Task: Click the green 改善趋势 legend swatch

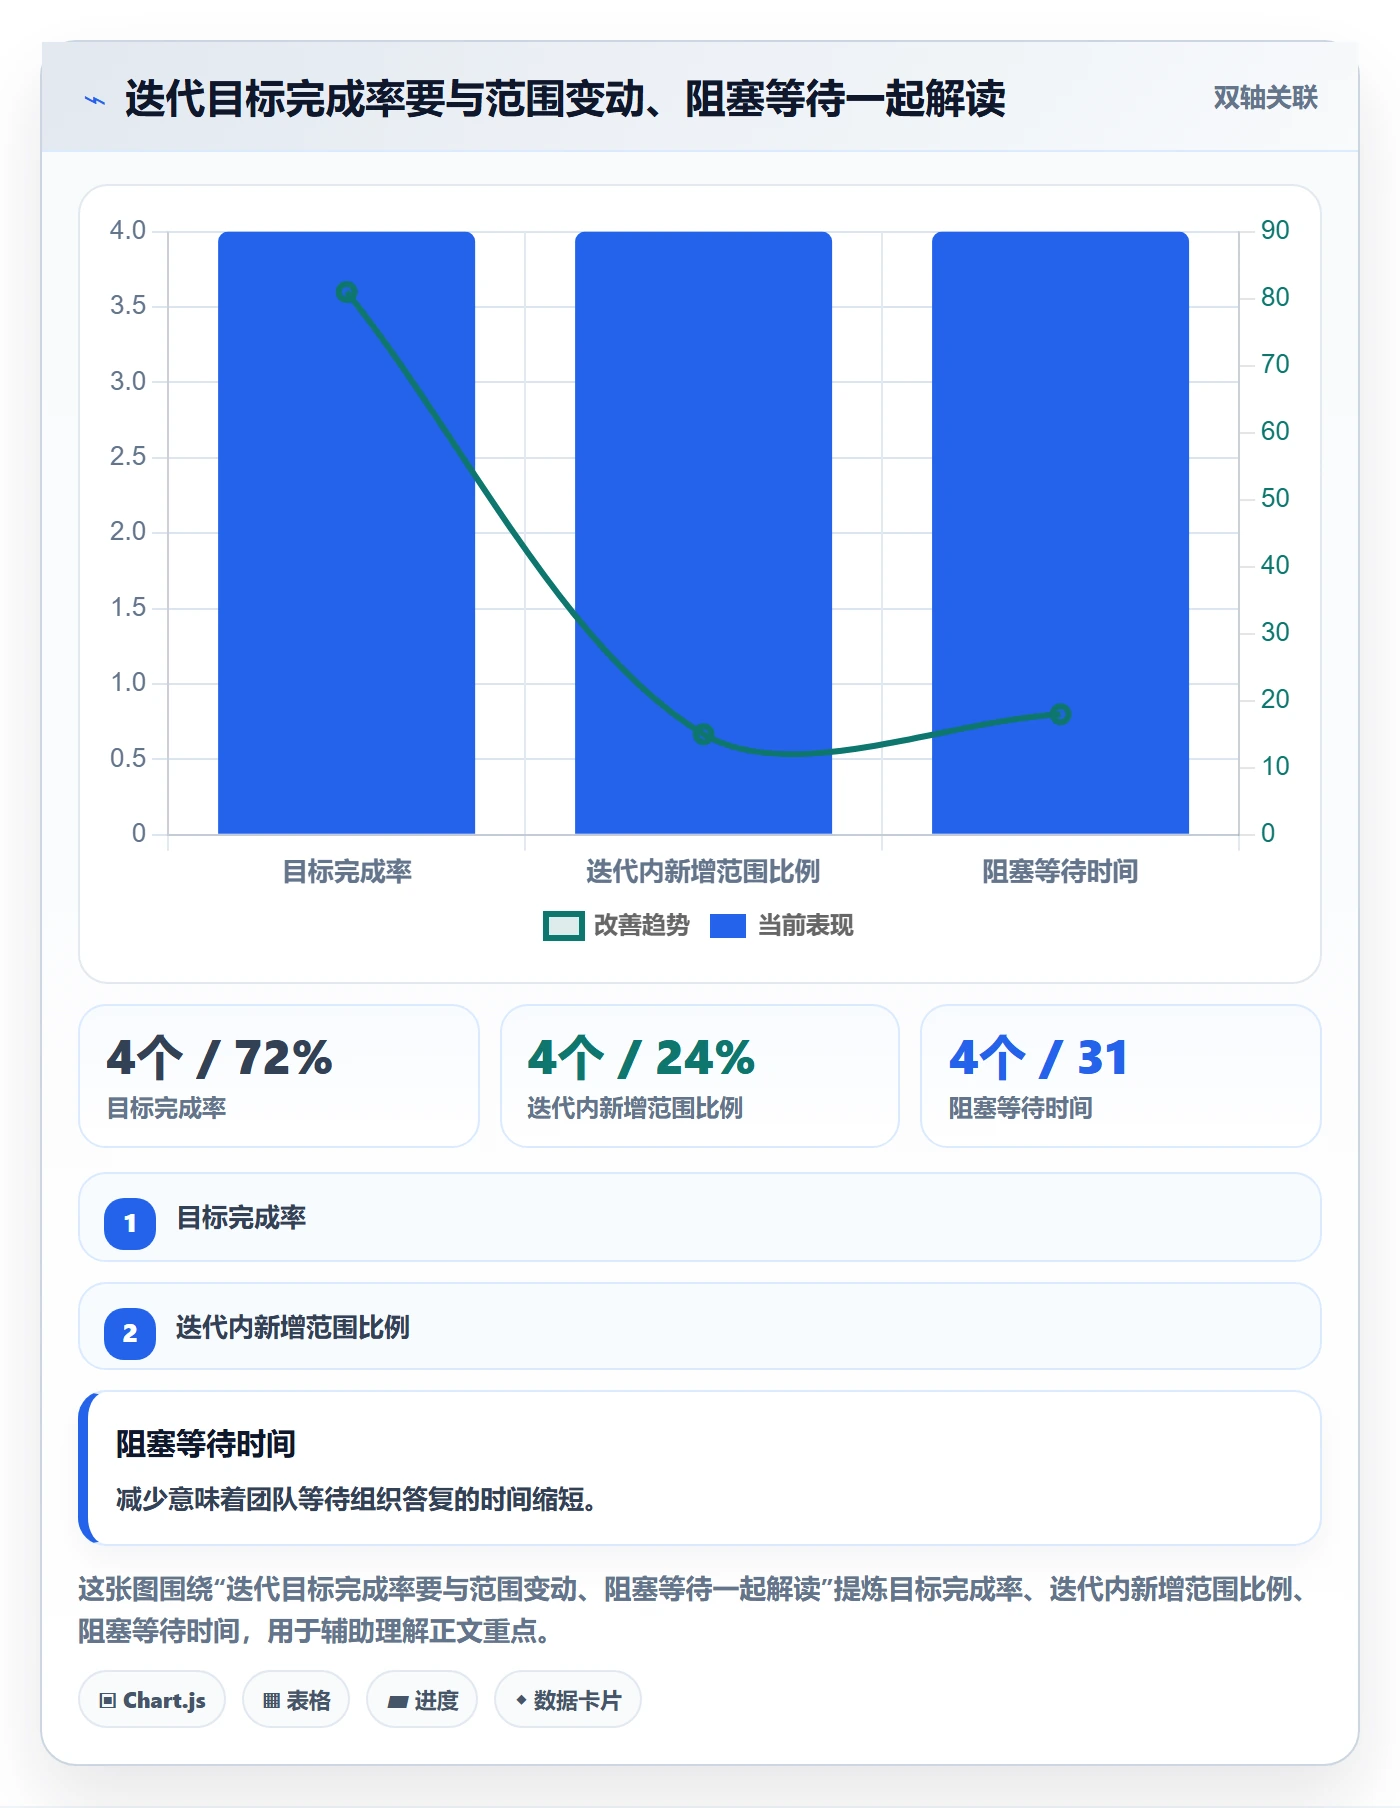Action: pos(564,926)
